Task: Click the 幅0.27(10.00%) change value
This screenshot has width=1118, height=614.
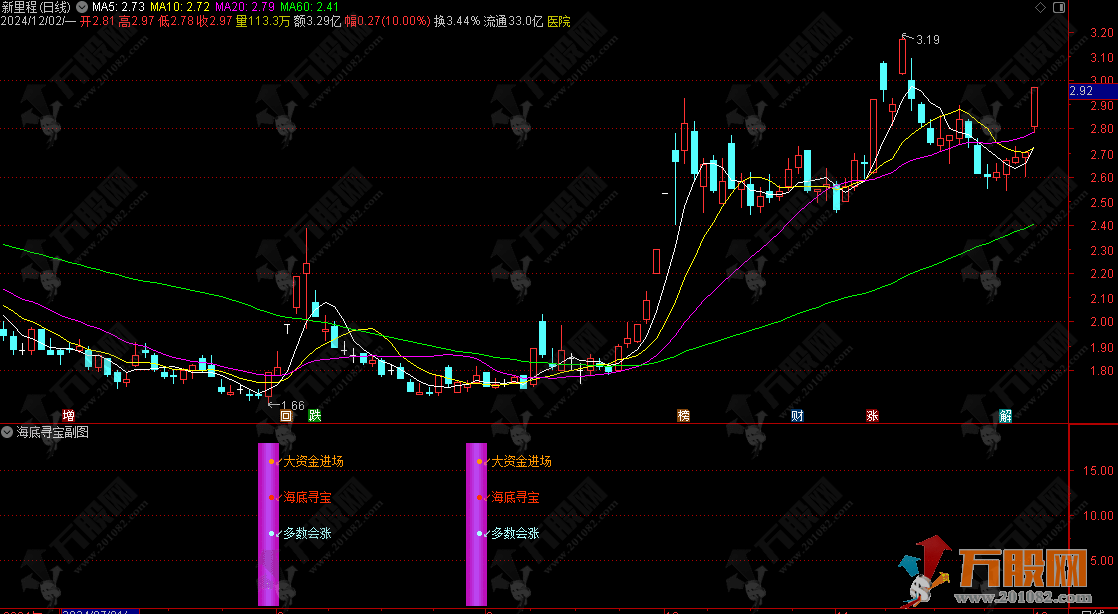Action: [388, 21]
